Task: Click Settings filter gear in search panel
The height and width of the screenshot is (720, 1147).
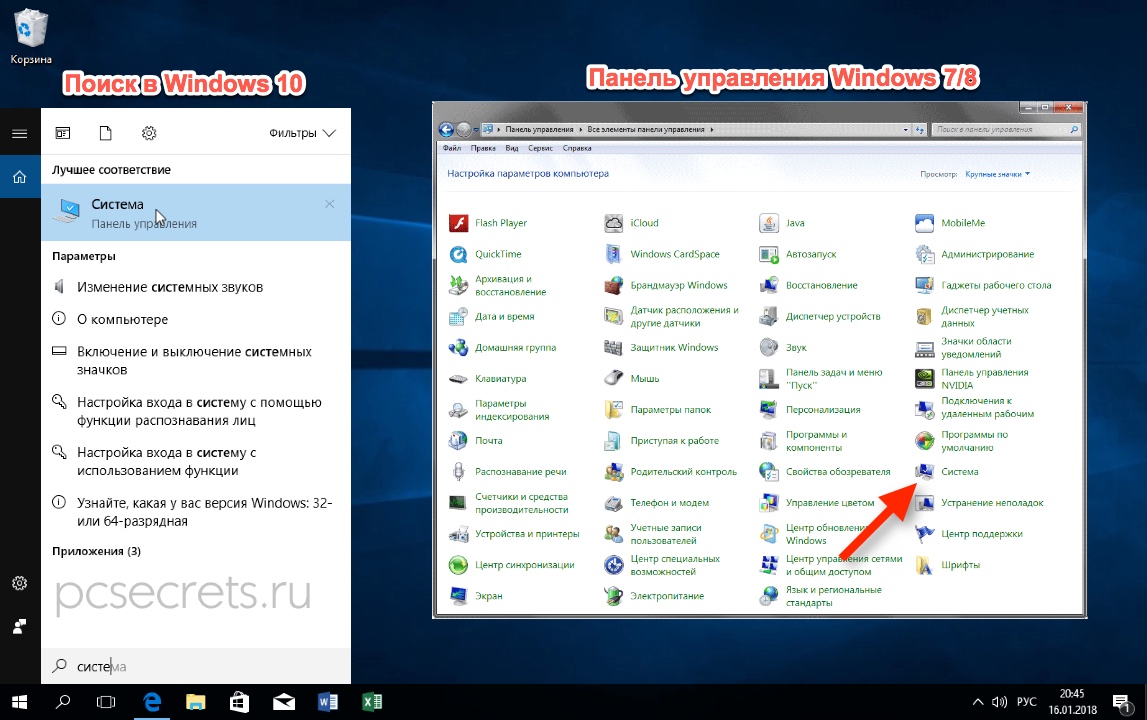Action: tap(149, 132)
